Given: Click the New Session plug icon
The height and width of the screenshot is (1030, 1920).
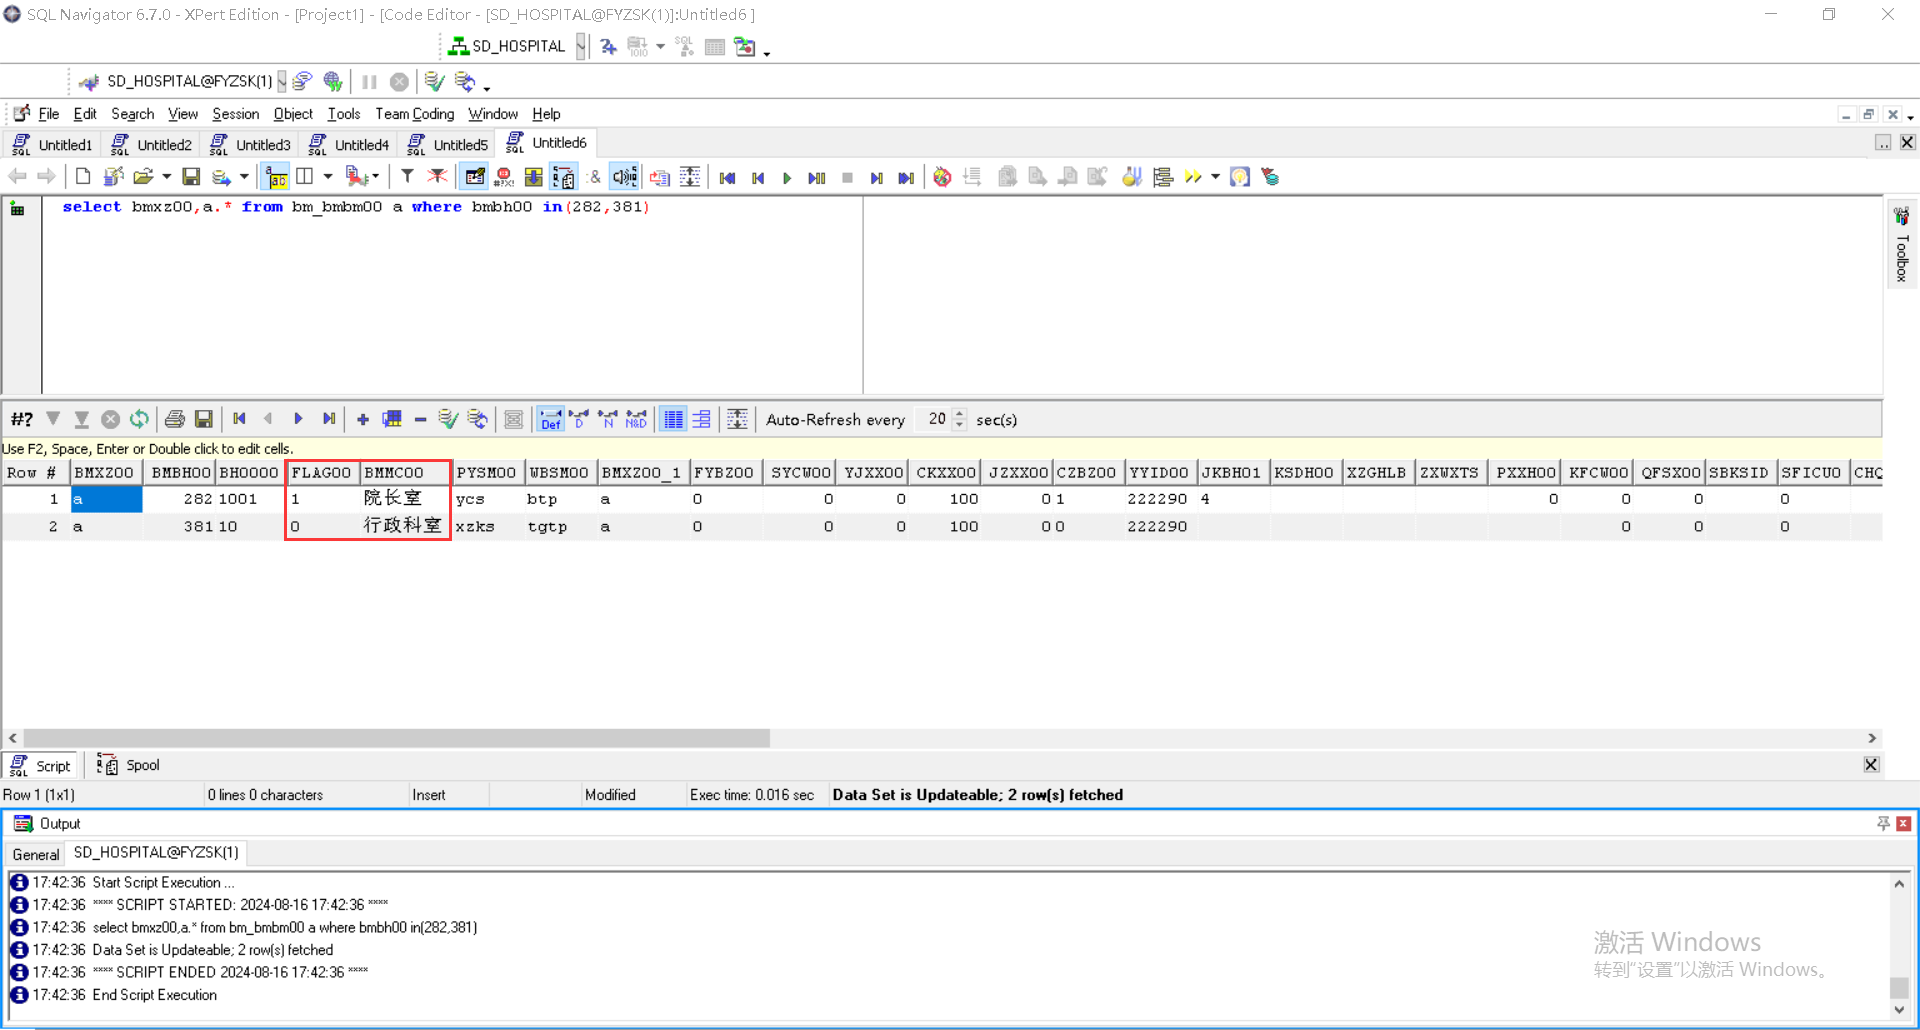Looking at the screenshot, I should [89, 82].
